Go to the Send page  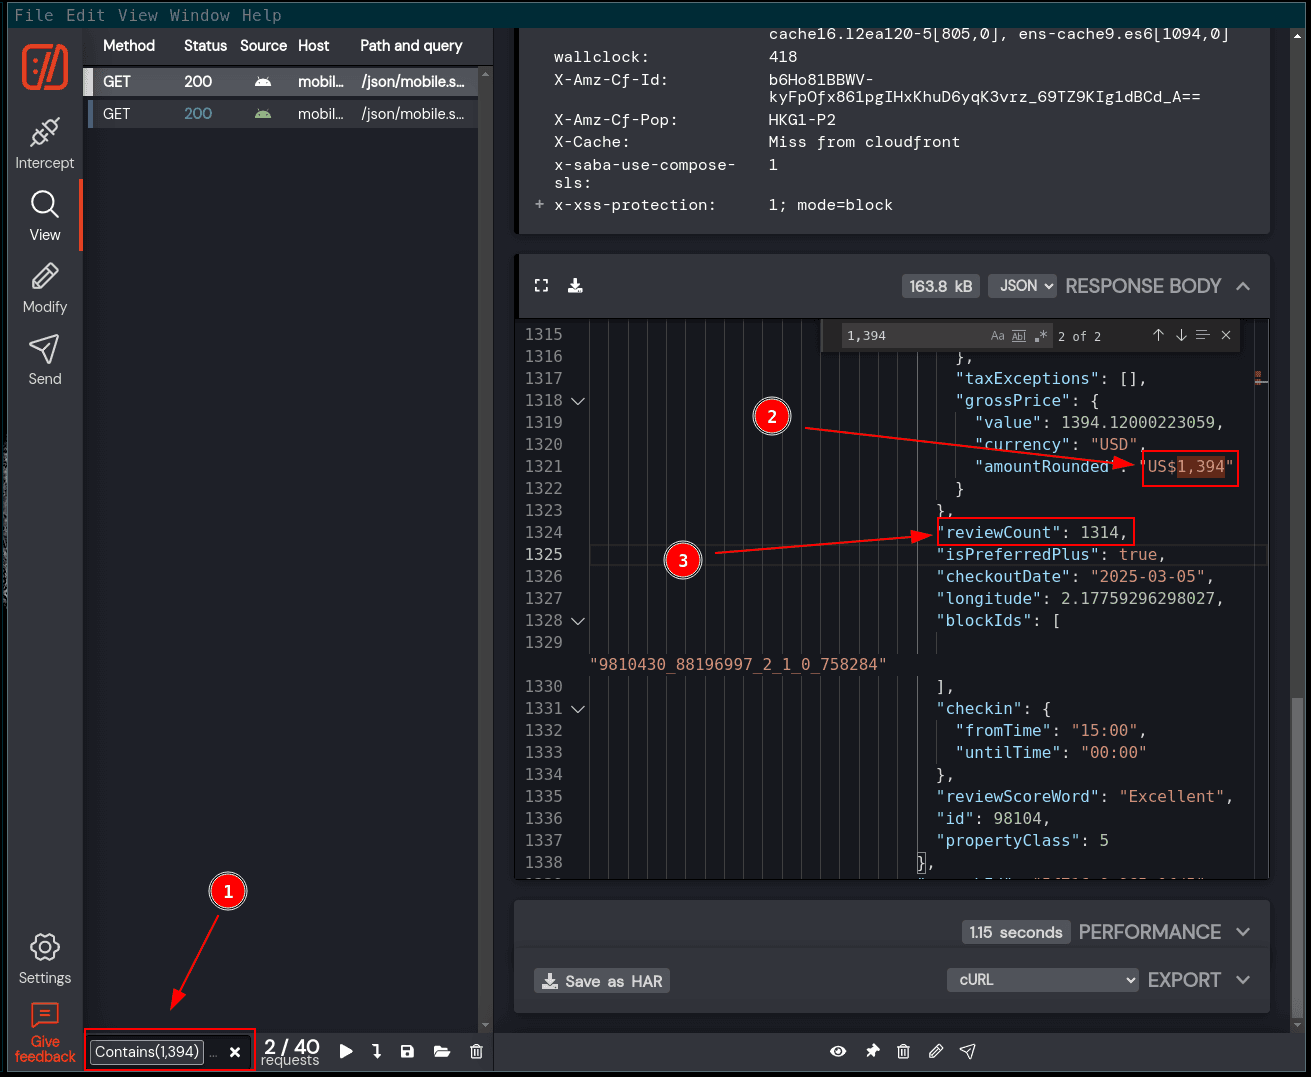pos(44,360)
